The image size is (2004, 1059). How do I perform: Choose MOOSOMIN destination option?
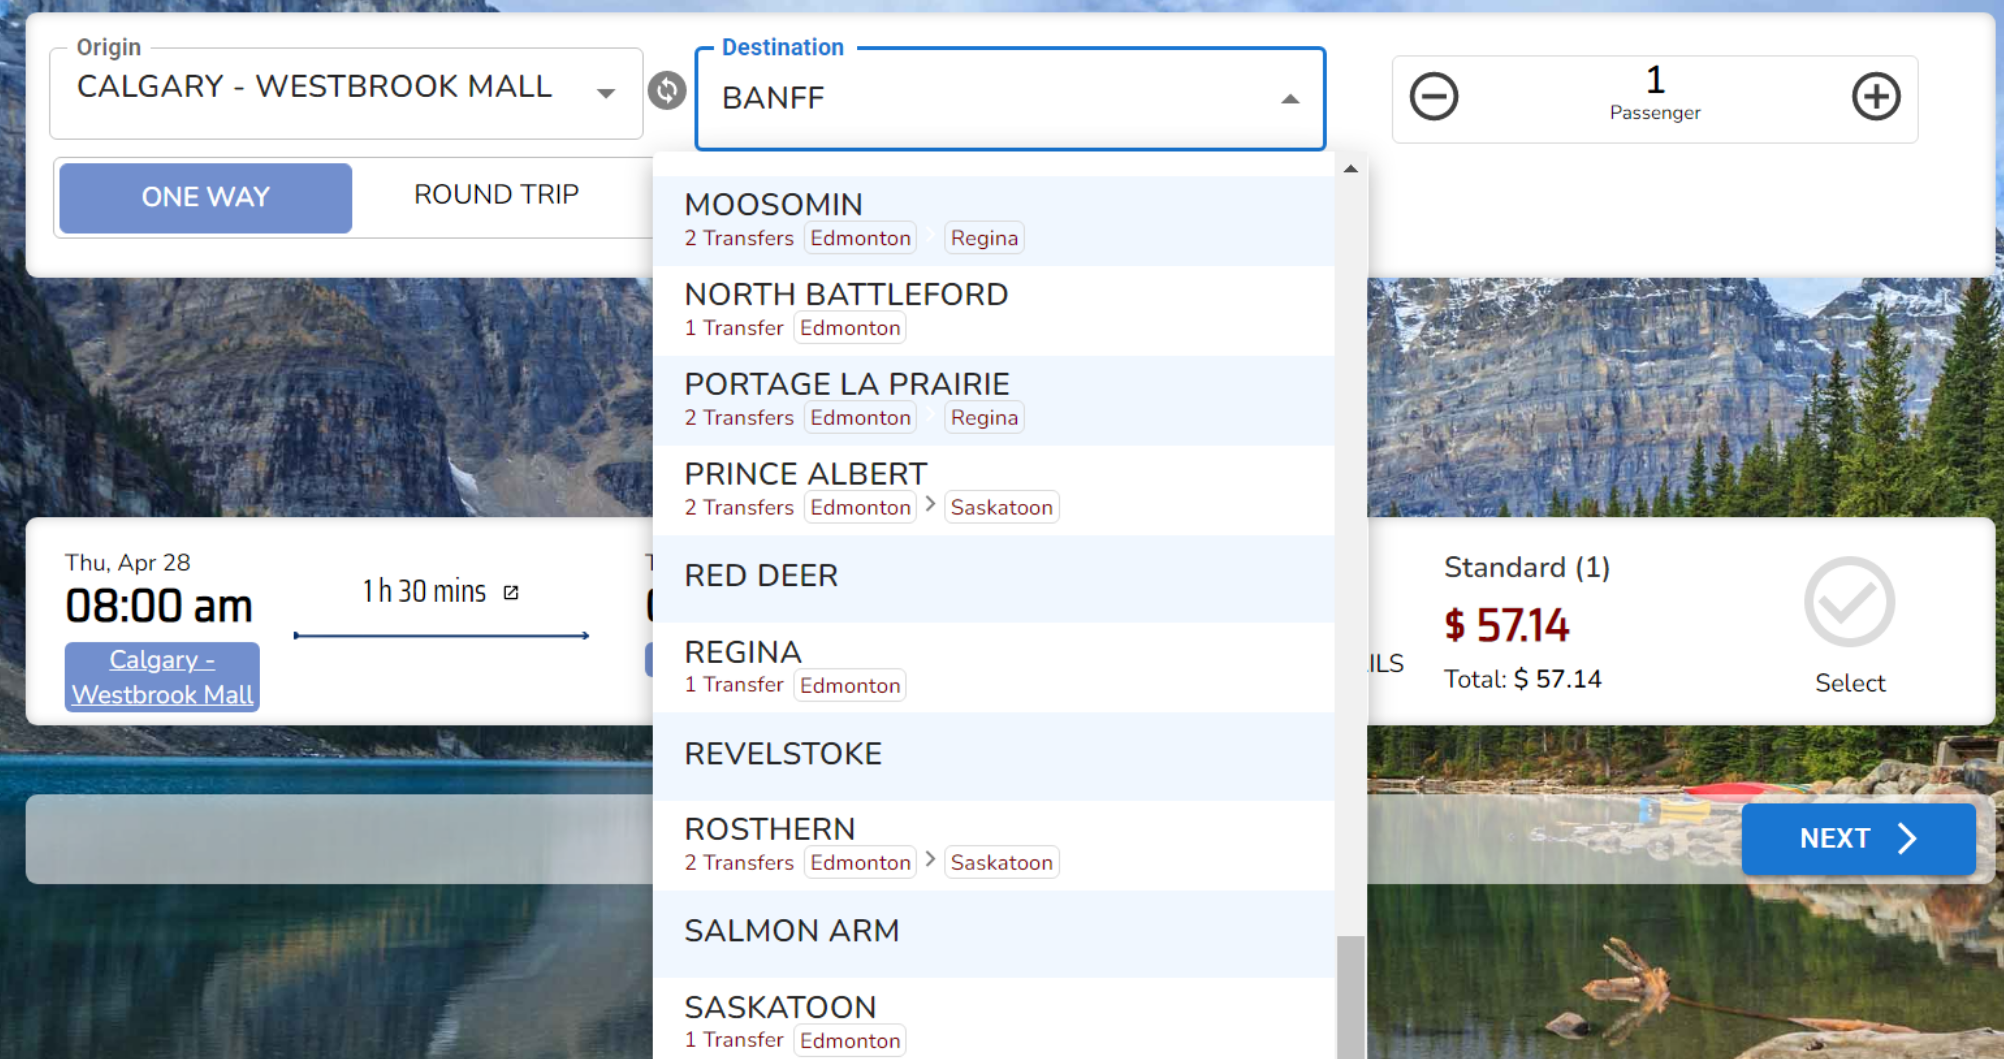tap(994, 221)
